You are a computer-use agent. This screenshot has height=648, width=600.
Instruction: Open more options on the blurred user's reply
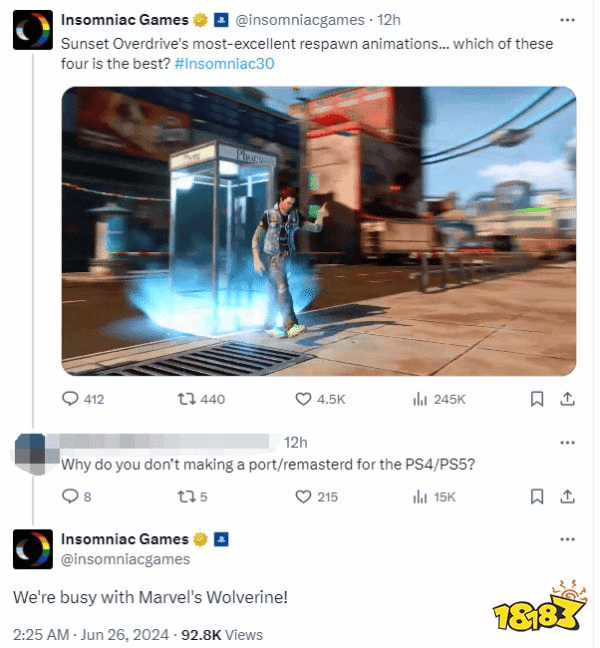click(567, 443)
